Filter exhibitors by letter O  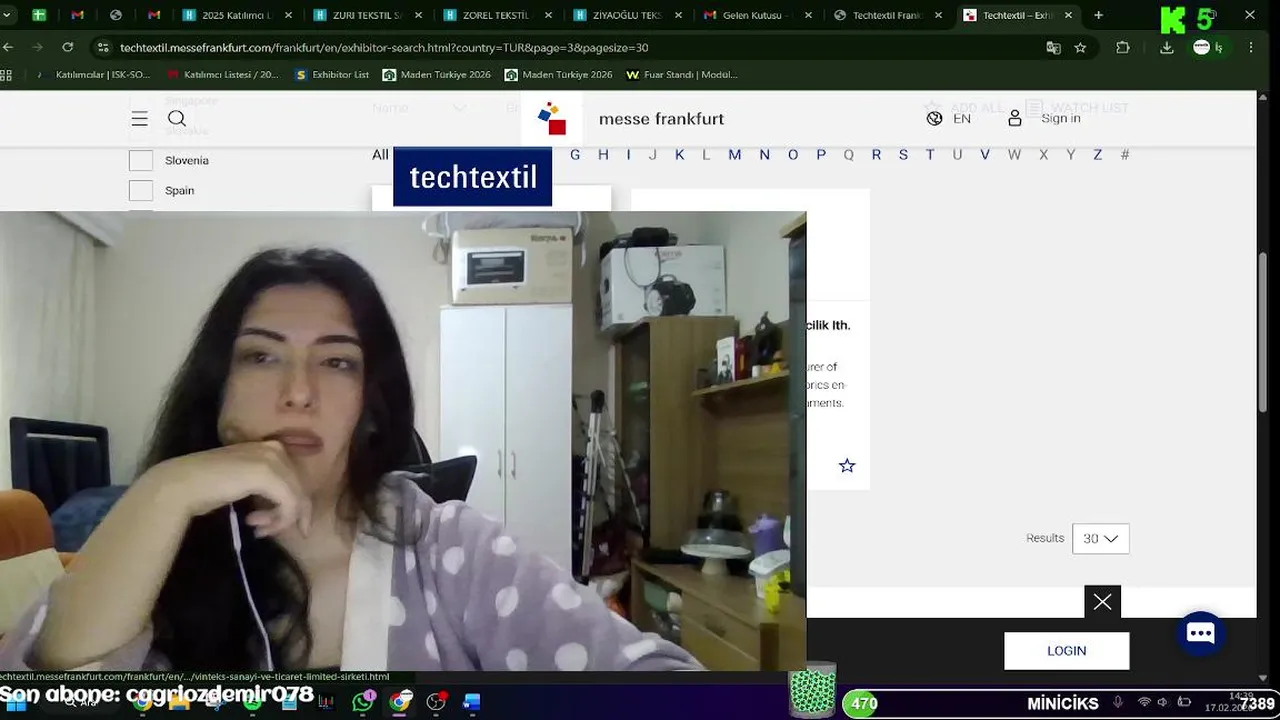(x=793, y=155)
